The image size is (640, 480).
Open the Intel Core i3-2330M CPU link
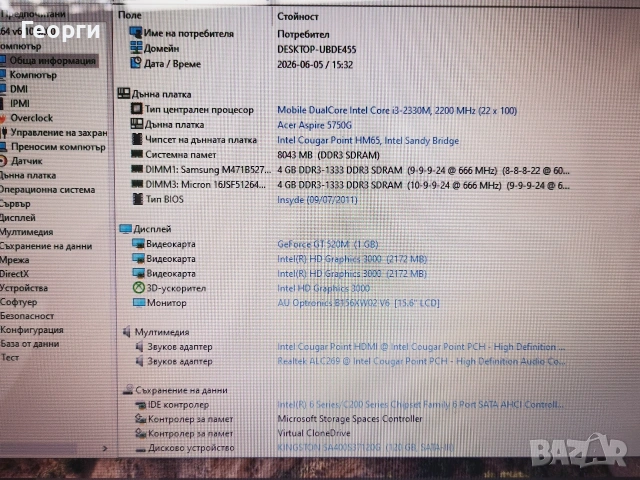(x=397, y=110)
